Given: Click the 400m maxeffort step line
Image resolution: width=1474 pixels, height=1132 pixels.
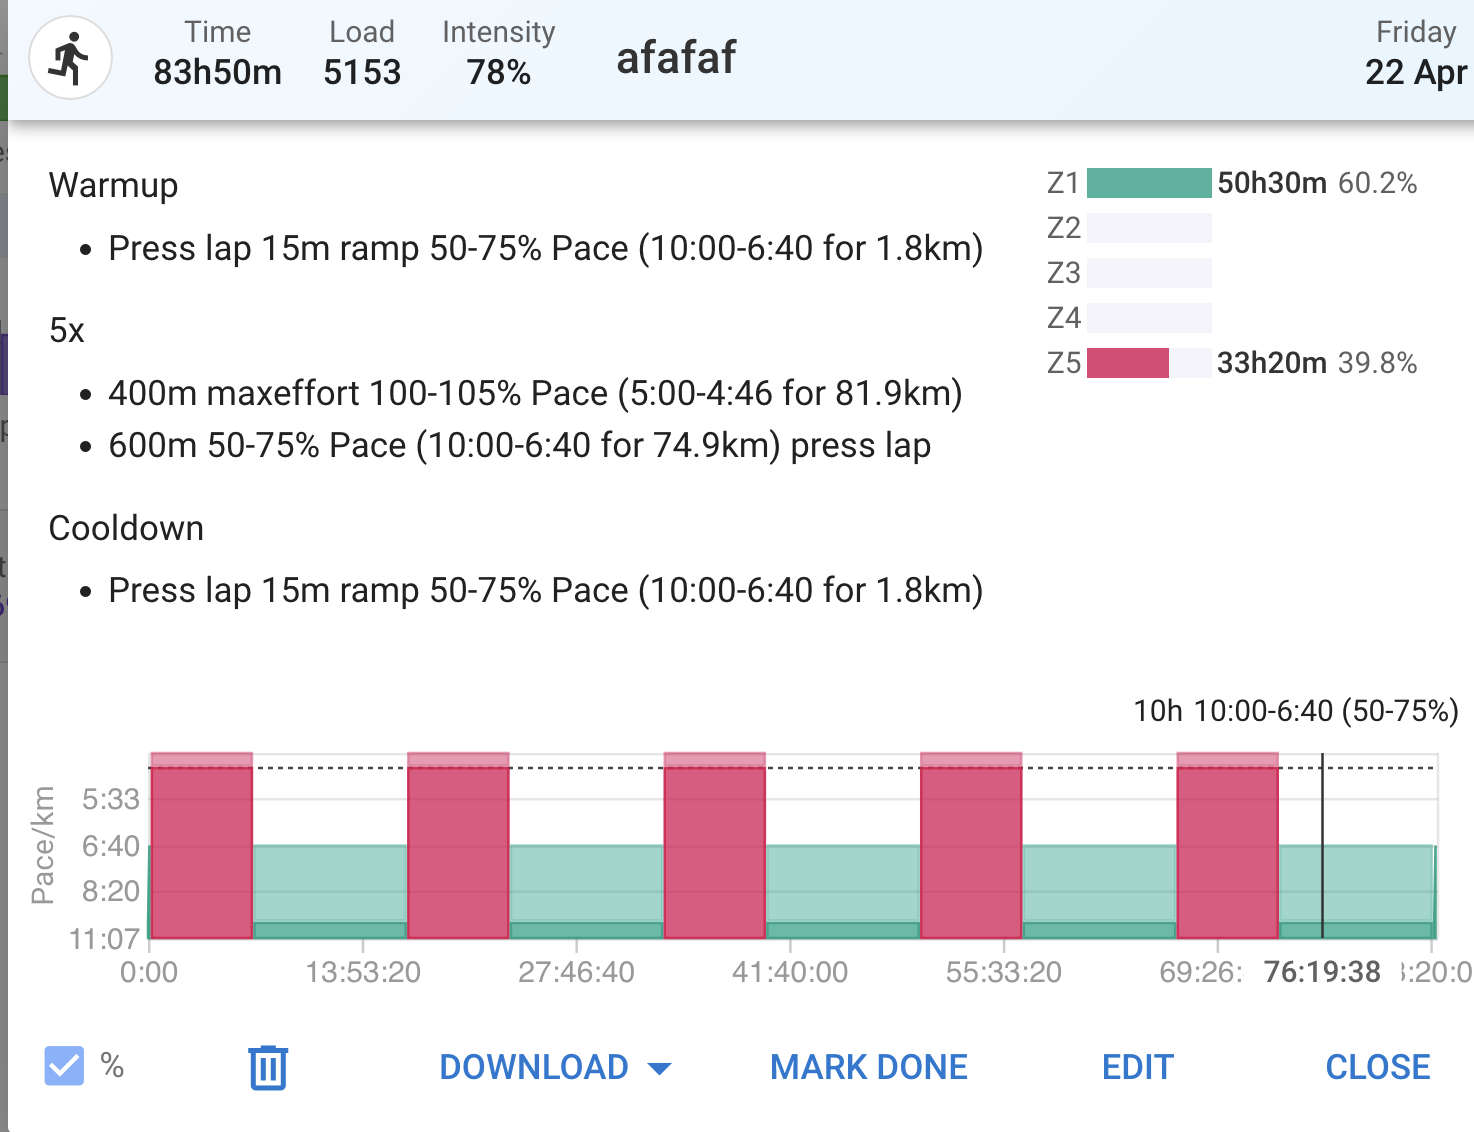Looking at the screenshot, I should 535,394.
